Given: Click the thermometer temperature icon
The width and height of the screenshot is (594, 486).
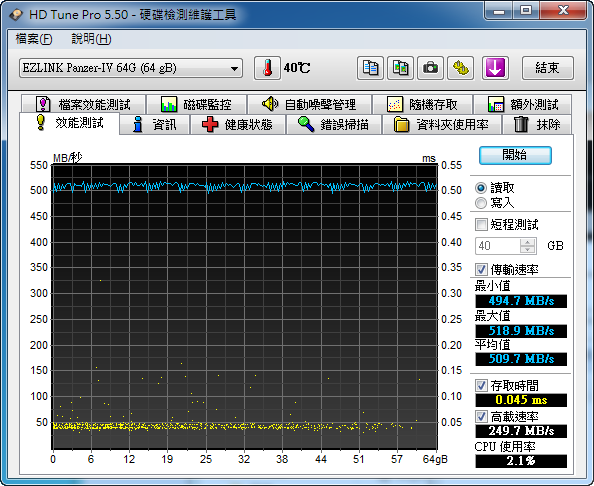Looking at the screenshot, I should tap(267, 68).
